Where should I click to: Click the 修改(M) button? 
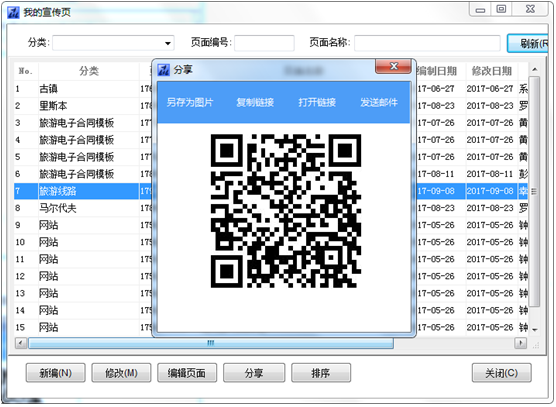coord(121,373)
